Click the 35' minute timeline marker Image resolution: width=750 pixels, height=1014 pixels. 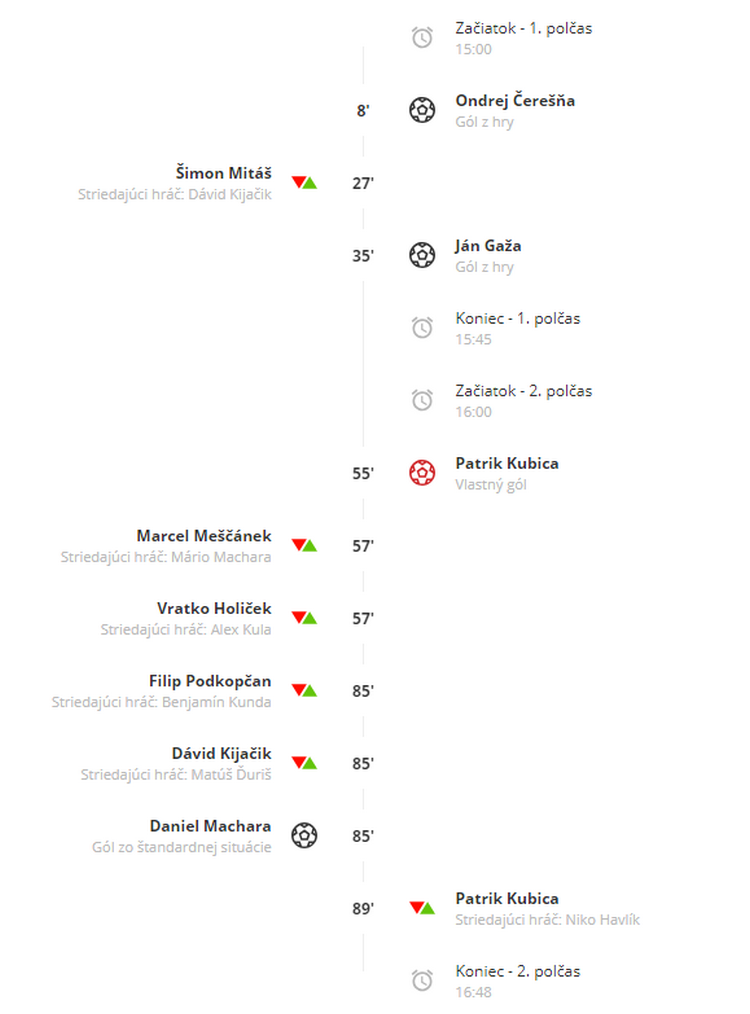(x=363, y=255)
